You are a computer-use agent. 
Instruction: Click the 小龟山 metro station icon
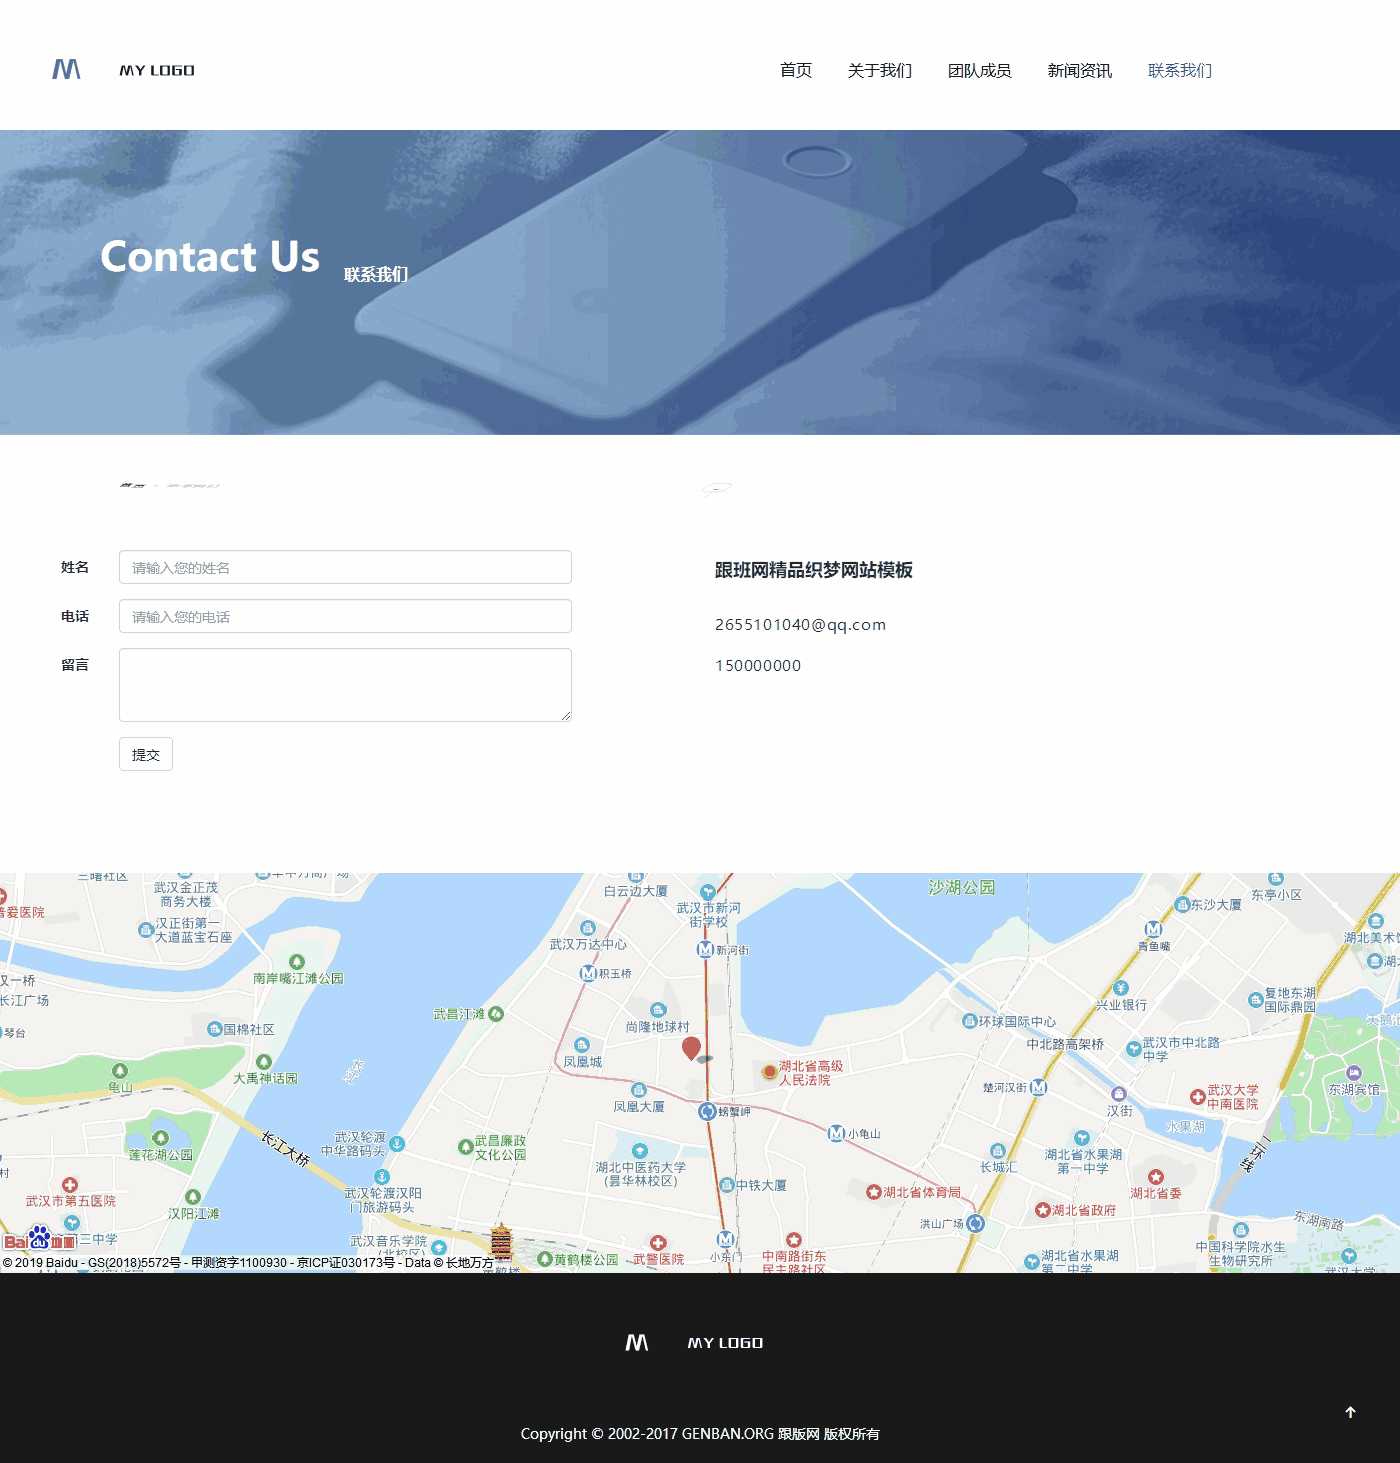coord(836,1133)
